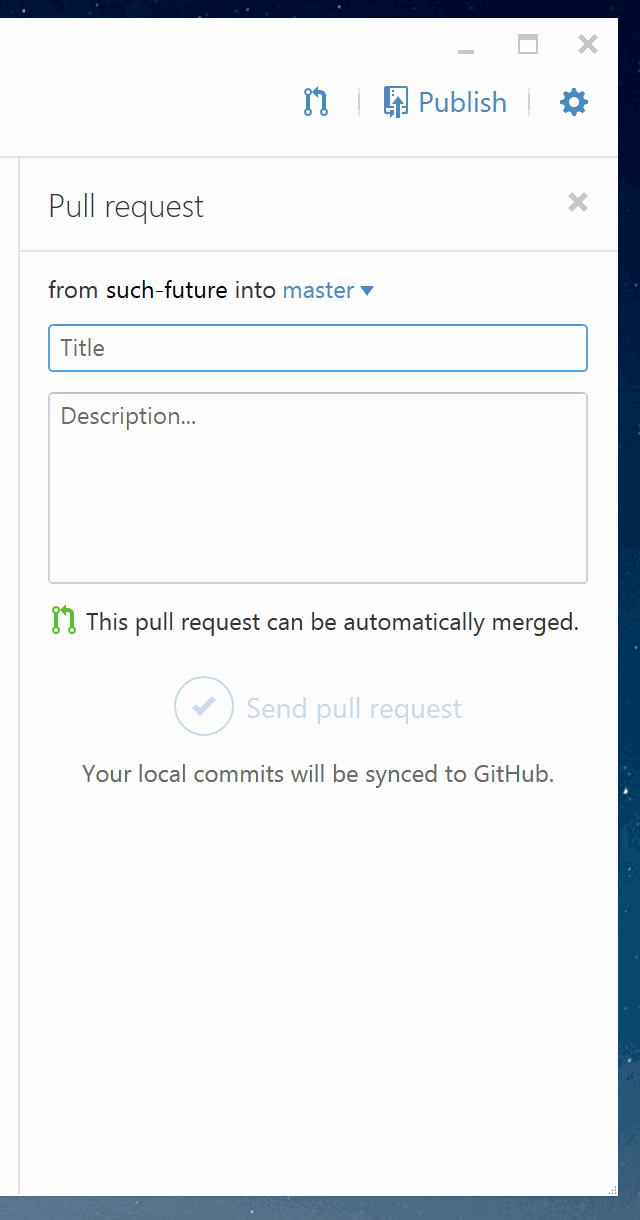Close the Pull request panel
640x1220 pixels.
(577, 203)
